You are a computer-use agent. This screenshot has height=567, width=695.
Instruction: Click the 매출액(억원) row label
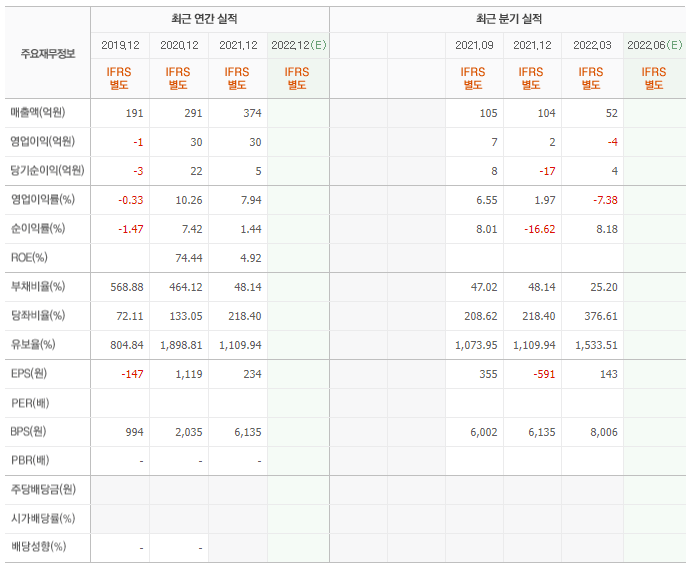[38, 113]
